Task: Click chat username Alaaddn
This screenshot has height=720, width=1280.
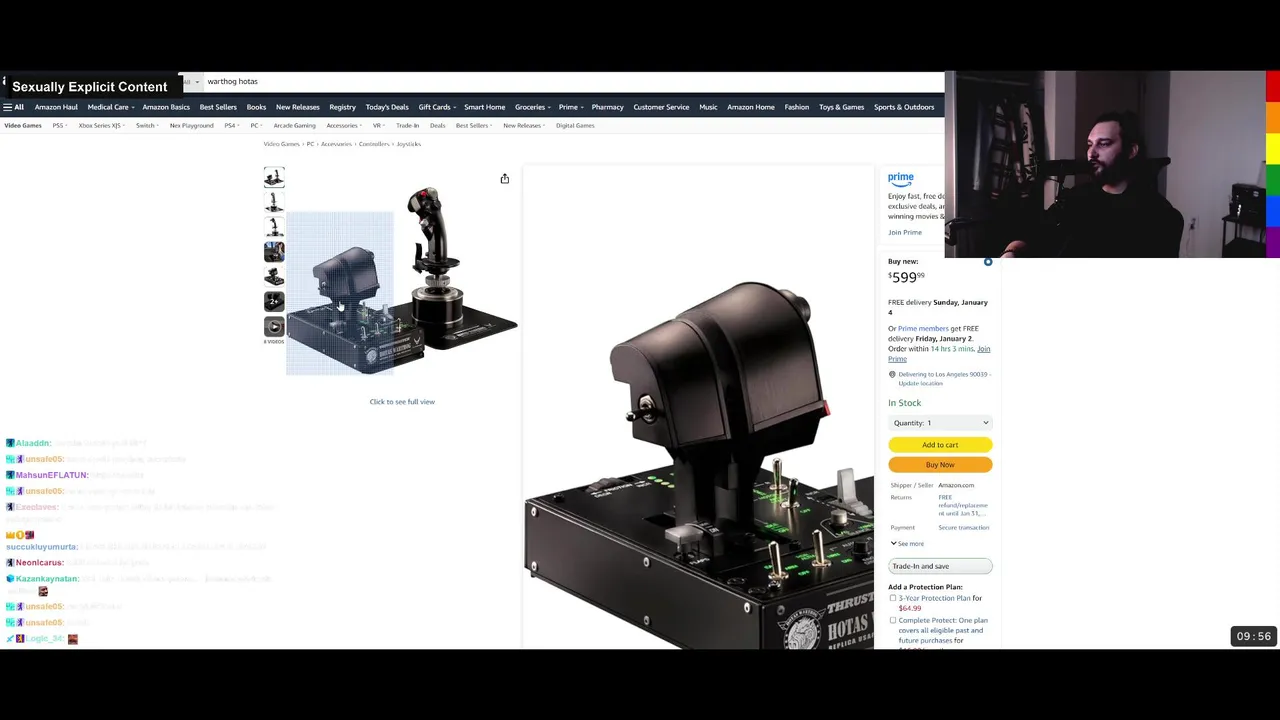Action: click(x=33, y=443)
